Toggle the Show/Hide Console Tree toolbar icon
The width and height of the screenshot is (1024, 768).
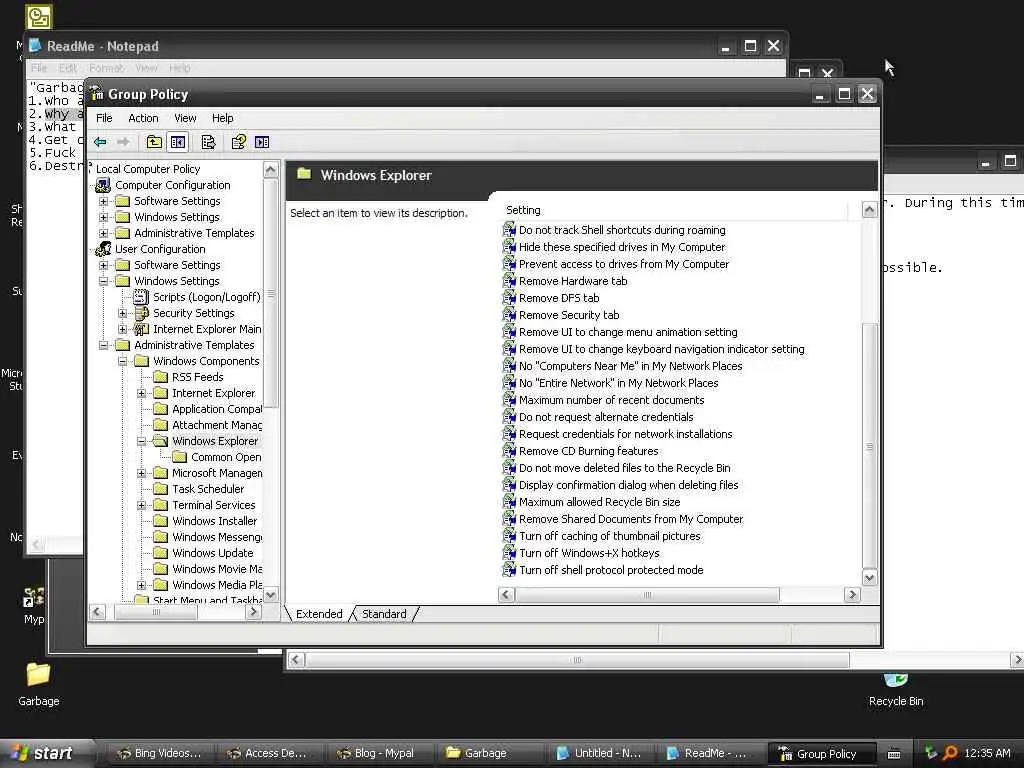(x=178, y=142)
